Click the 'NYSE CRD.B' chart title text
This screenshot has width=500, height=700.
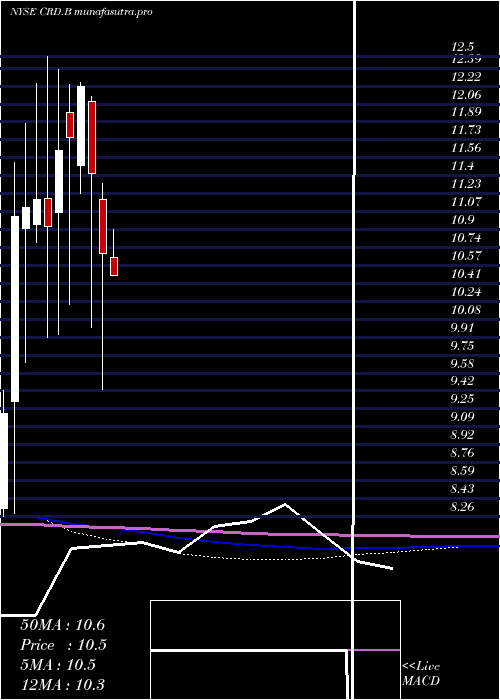pos(42,12)
